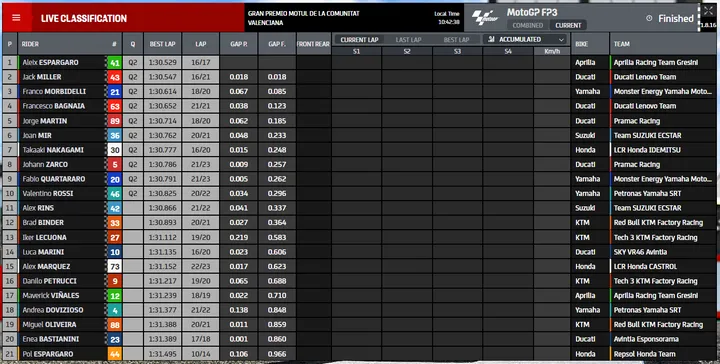Click lap count 10/14
This screenshot has height=364, width=720.
[201, 354]
